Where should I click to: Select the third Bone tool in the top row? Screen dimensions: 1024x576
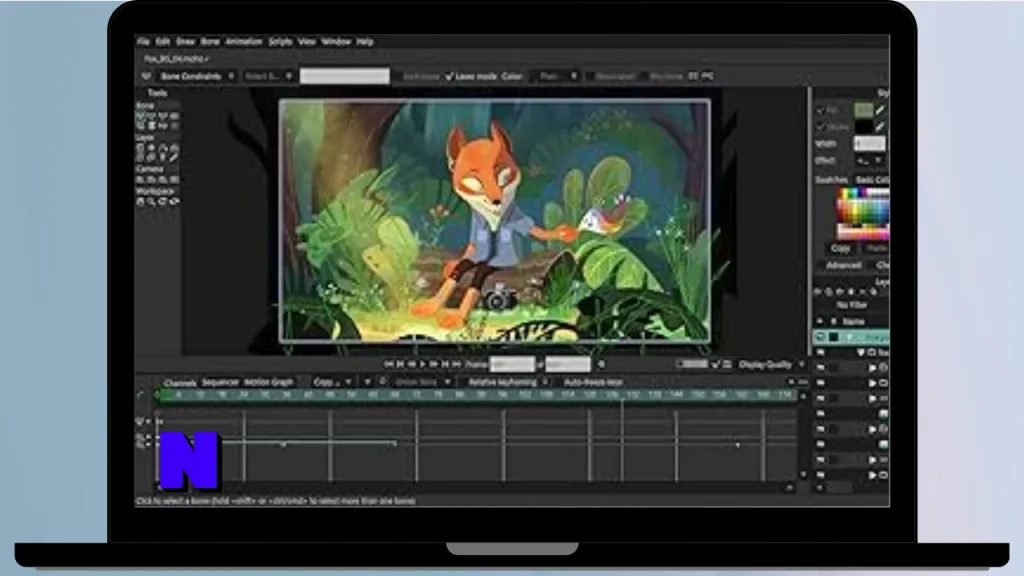pyautogui.click(x=163, y=116)
